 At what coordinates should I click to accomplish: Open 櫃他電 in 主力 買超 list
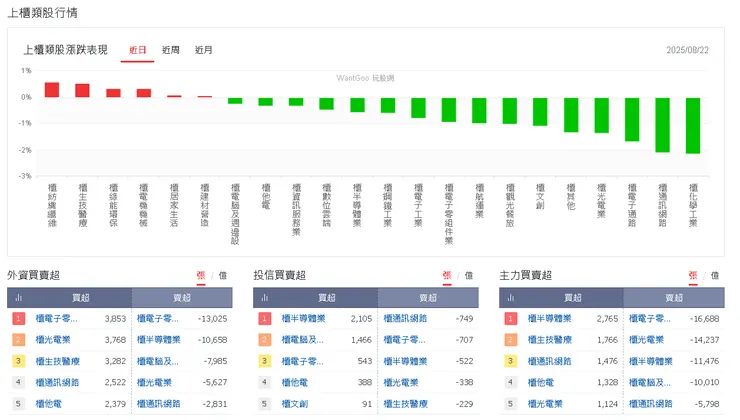point(540,382)
